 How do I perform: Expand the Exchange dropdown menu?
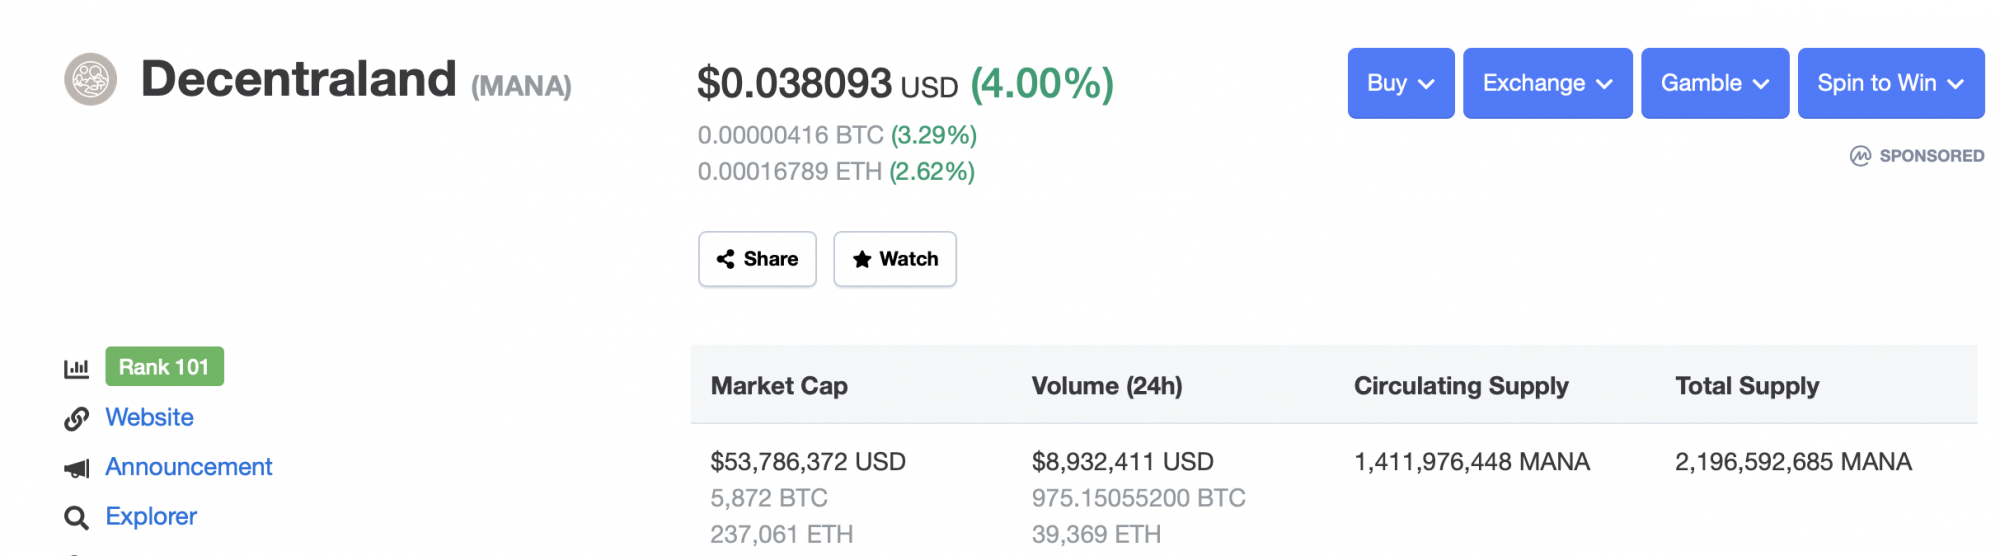tap(1548, 83)
